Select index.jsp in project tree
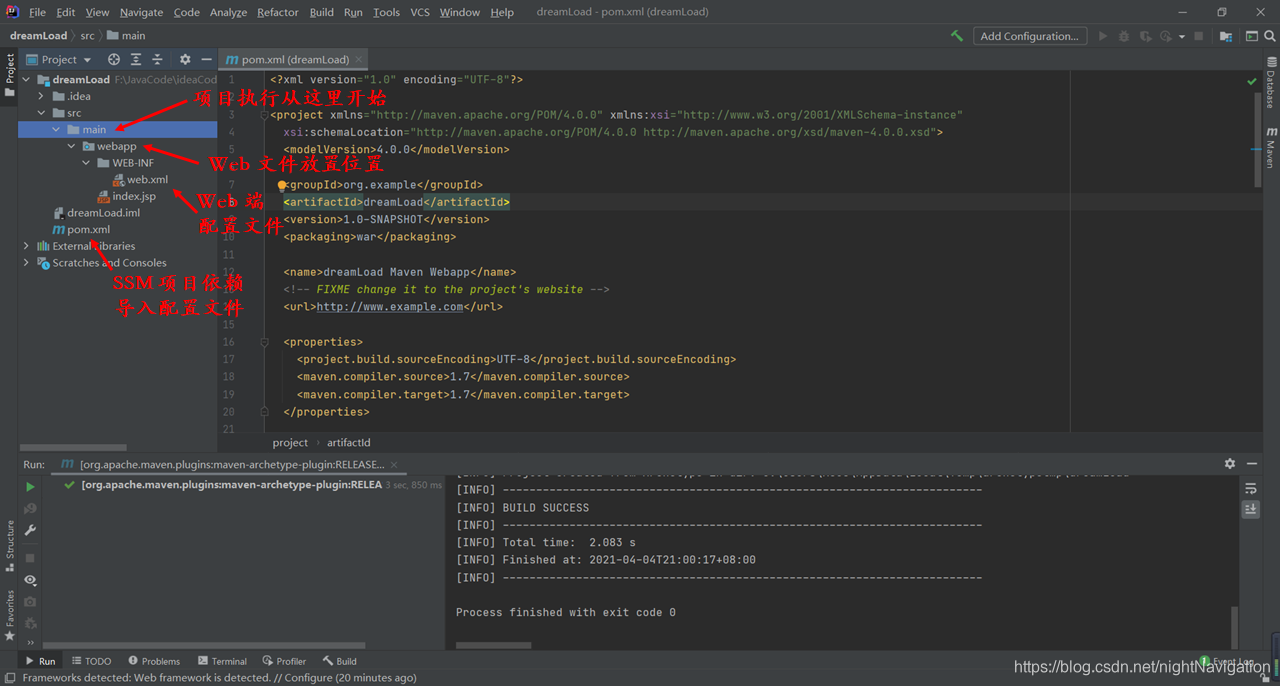This screenshot has width=1280, height=686. tap(126, 196)
